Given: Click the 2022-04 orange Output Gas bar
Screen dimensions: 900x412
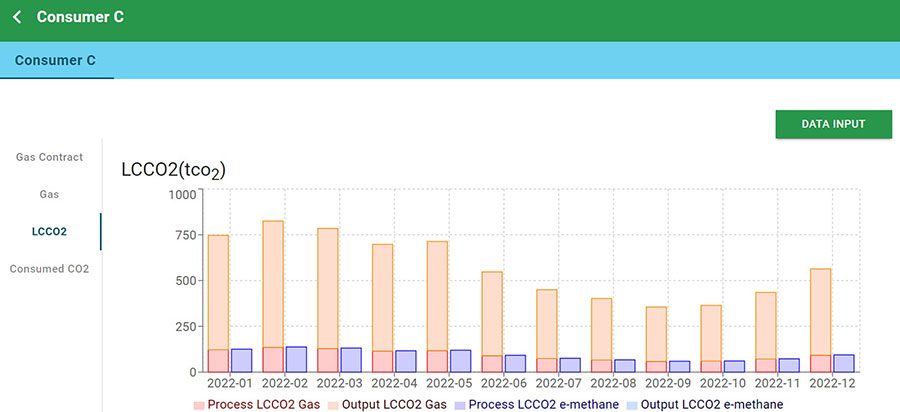Looking at the screenshot, I should [x=382, y=298].
